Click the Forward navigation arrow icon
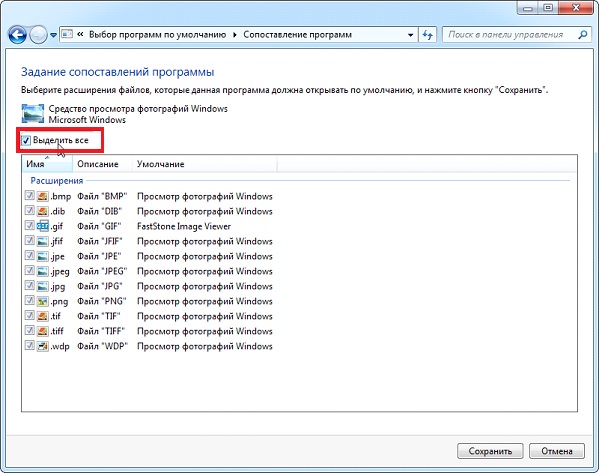Image resolution: width=599 pixels, height=473 pixels. pos(38,35)
